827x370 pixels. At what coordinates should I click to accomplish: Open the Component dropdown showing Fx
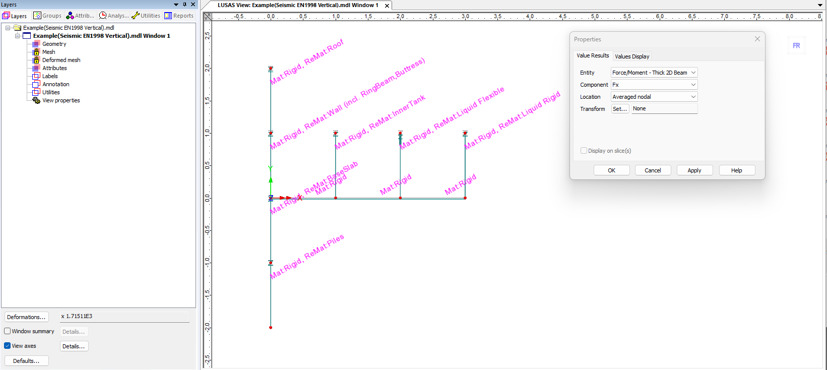click(x=654, y=84)
